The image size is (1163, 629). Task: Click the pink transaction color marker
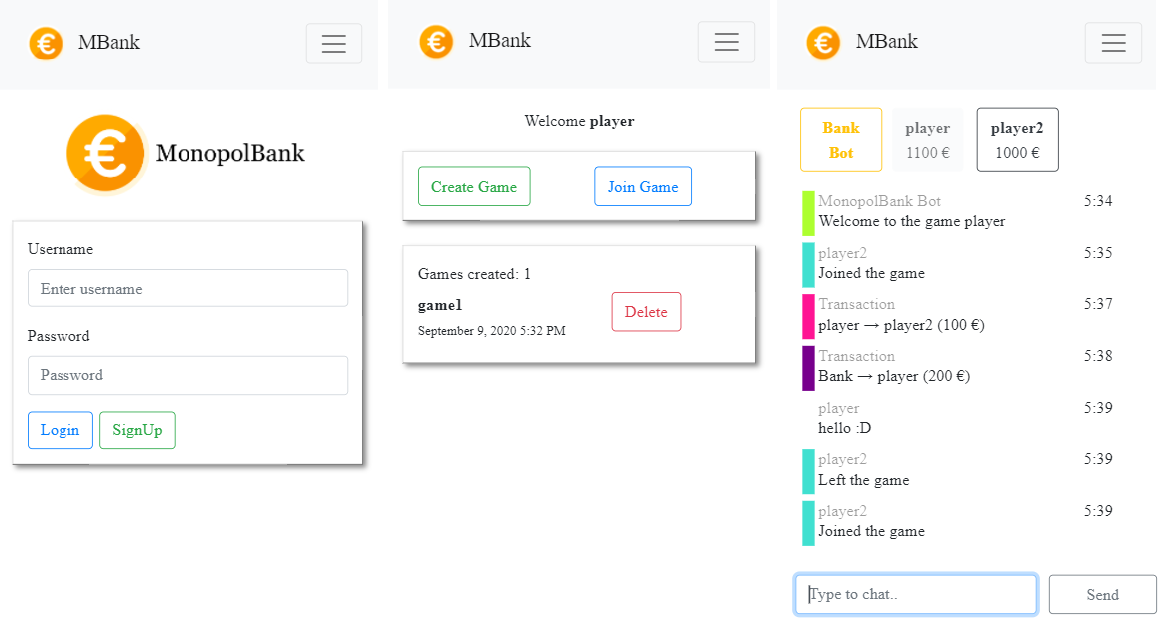click(x=808, y=316)
